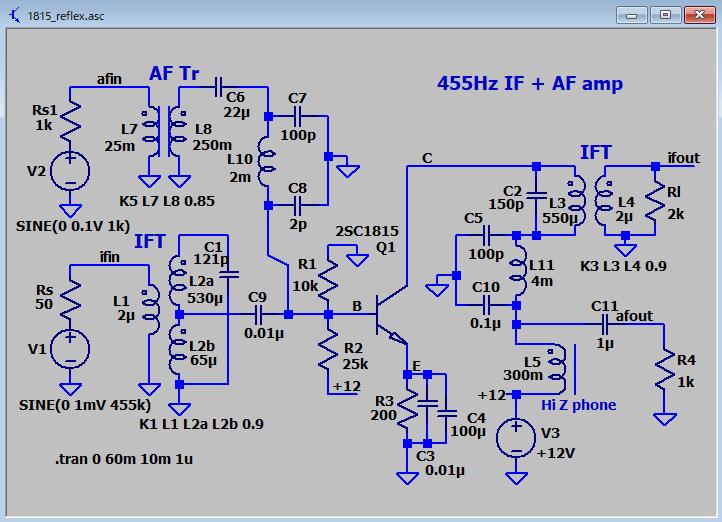Select inductor L11 coil symbol
This screenshot has height=522, width=722.
[x=517, y=271]
